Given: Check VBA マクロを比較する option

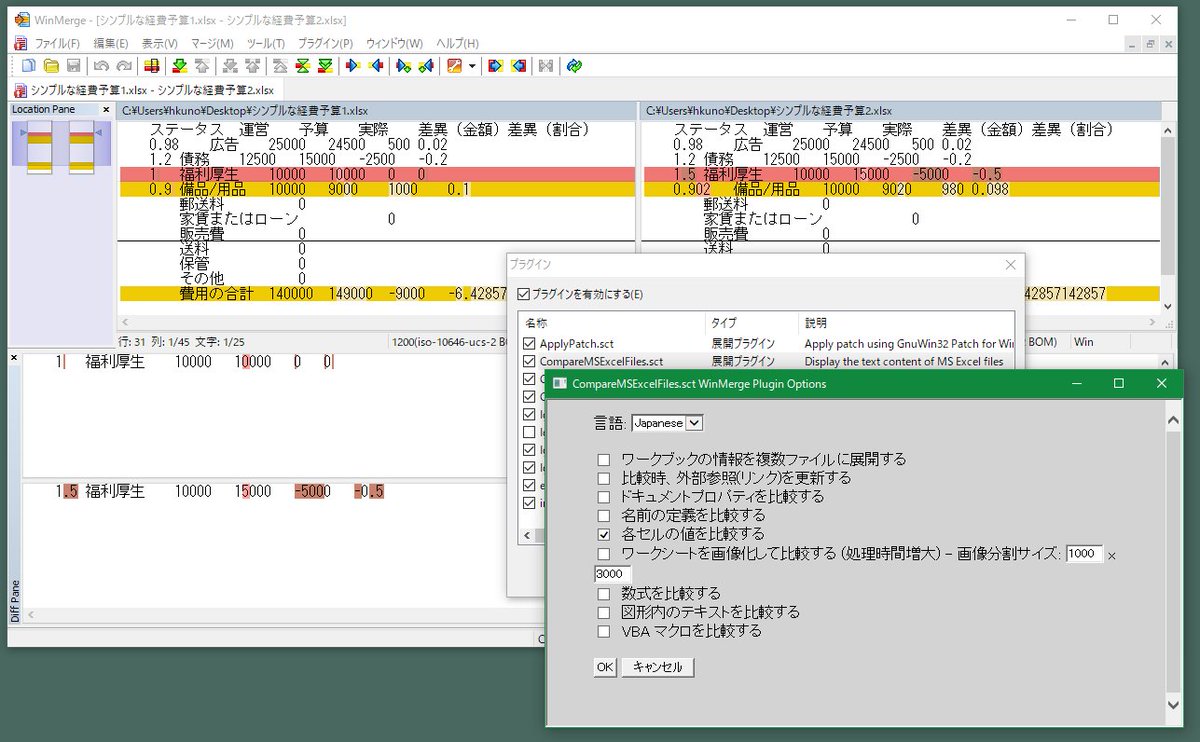Looking at the screenshot, I should pyautogui.click(x=603, y=632).
